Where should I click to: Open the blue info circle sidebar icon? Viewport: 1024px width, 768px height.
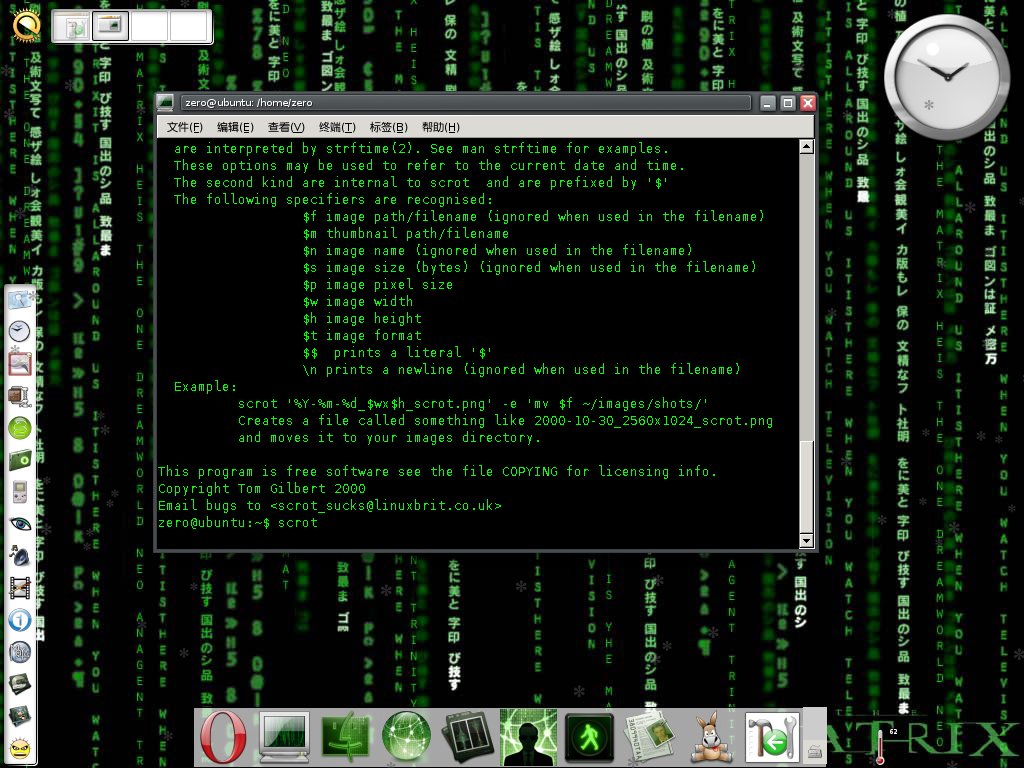20,620
